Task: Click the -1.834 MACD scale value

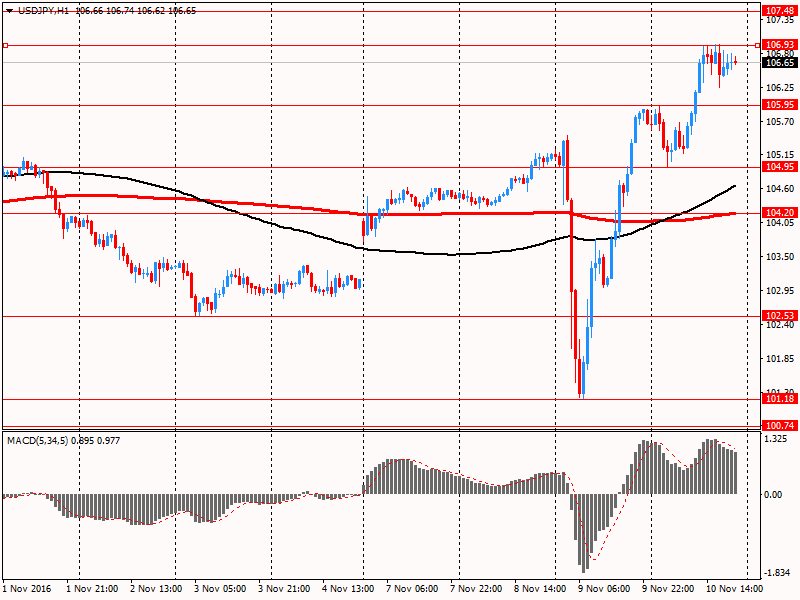Action: coord(778,573)
